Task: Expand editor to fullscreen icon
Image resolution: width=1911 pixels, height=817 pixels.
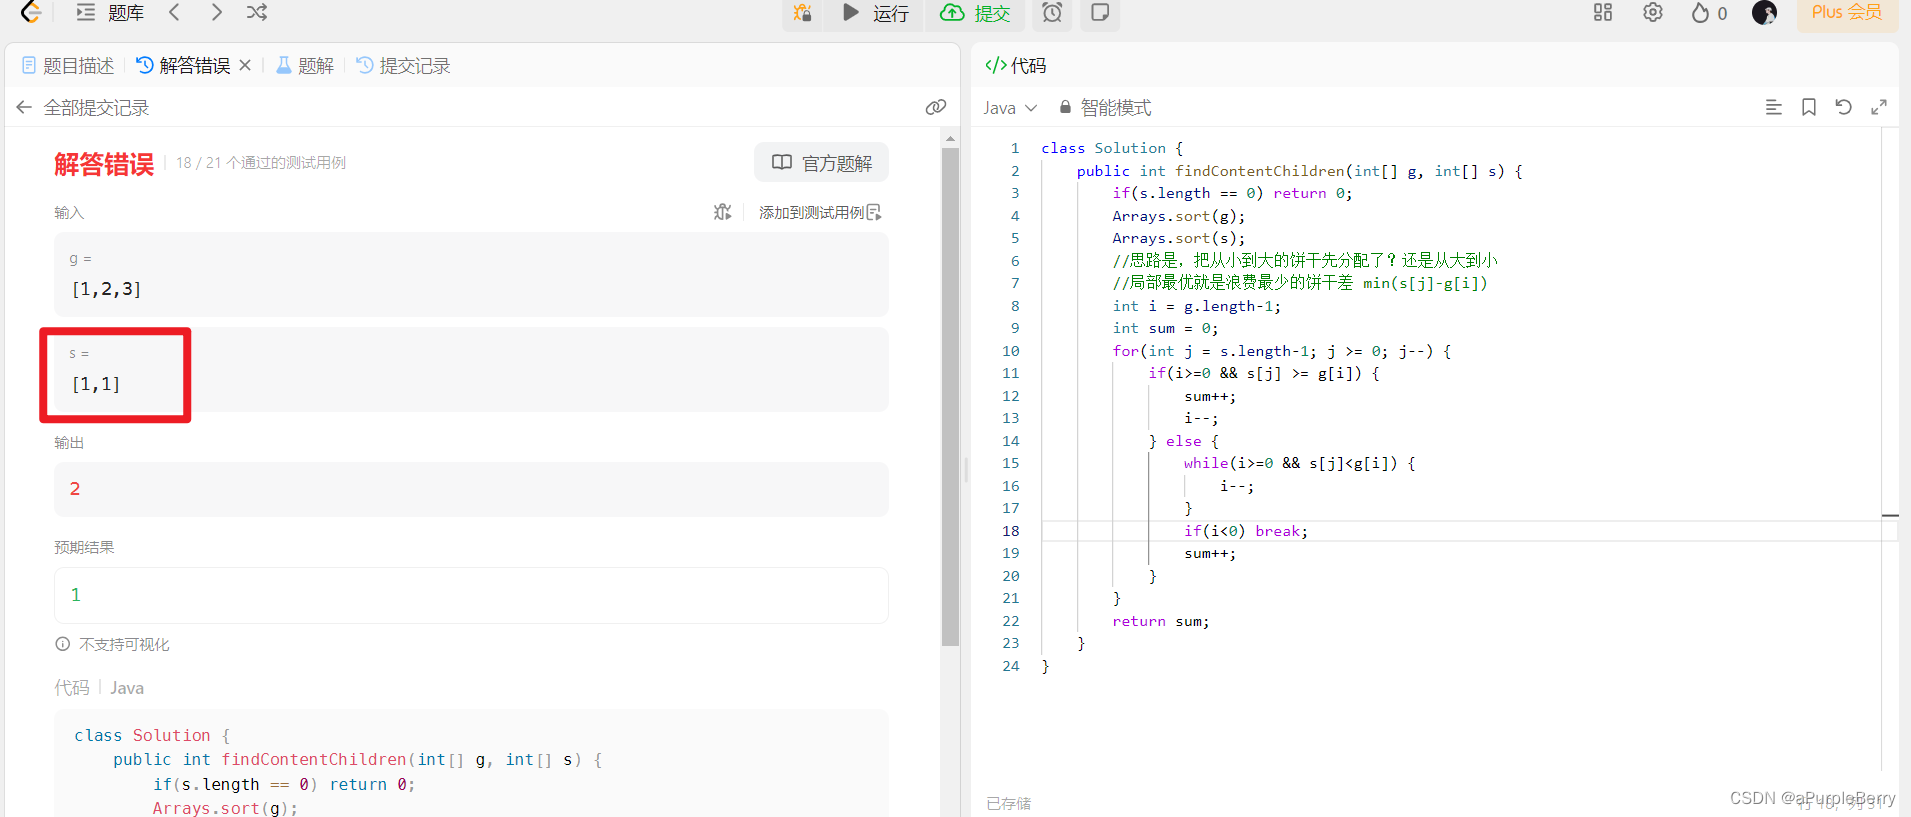Action: [1879, 107]
